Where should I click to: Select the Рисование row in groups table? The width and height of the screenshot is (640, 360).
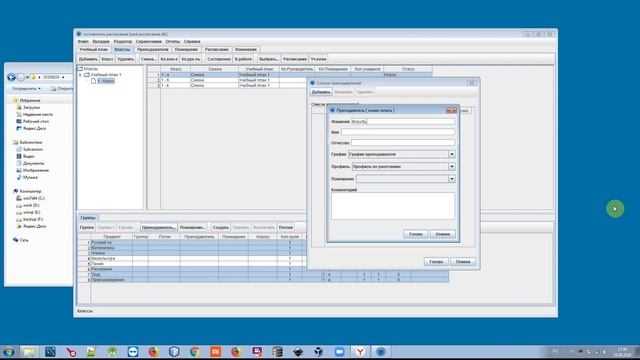click(263, 269)
